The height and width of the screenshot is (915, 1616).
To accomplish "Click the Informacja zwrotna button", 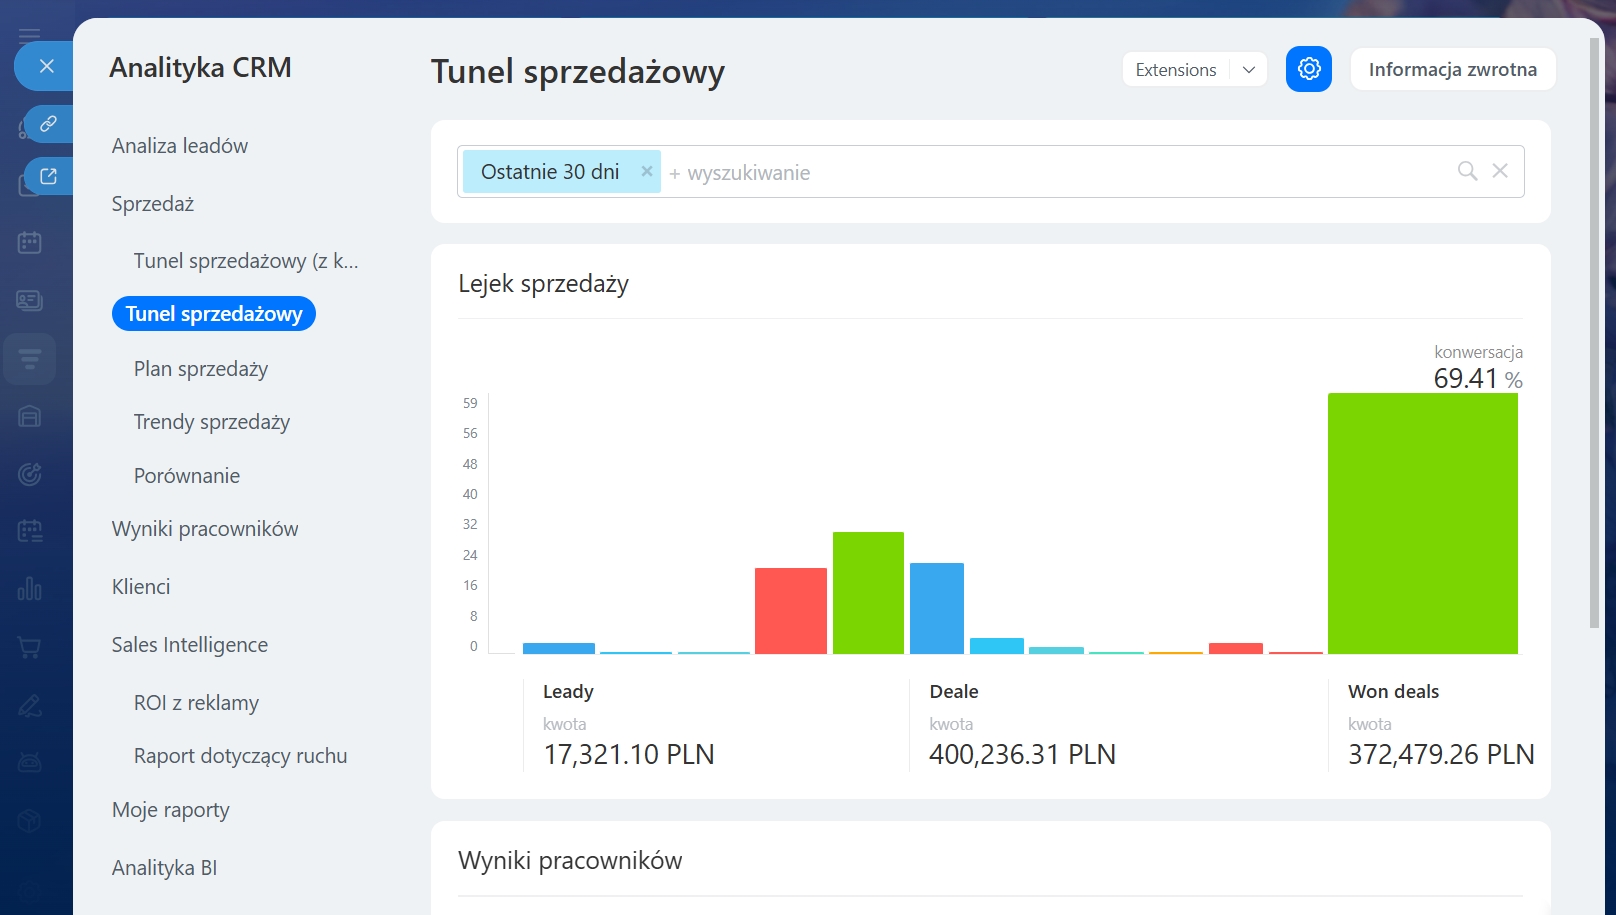I will tap(1452, 70).
